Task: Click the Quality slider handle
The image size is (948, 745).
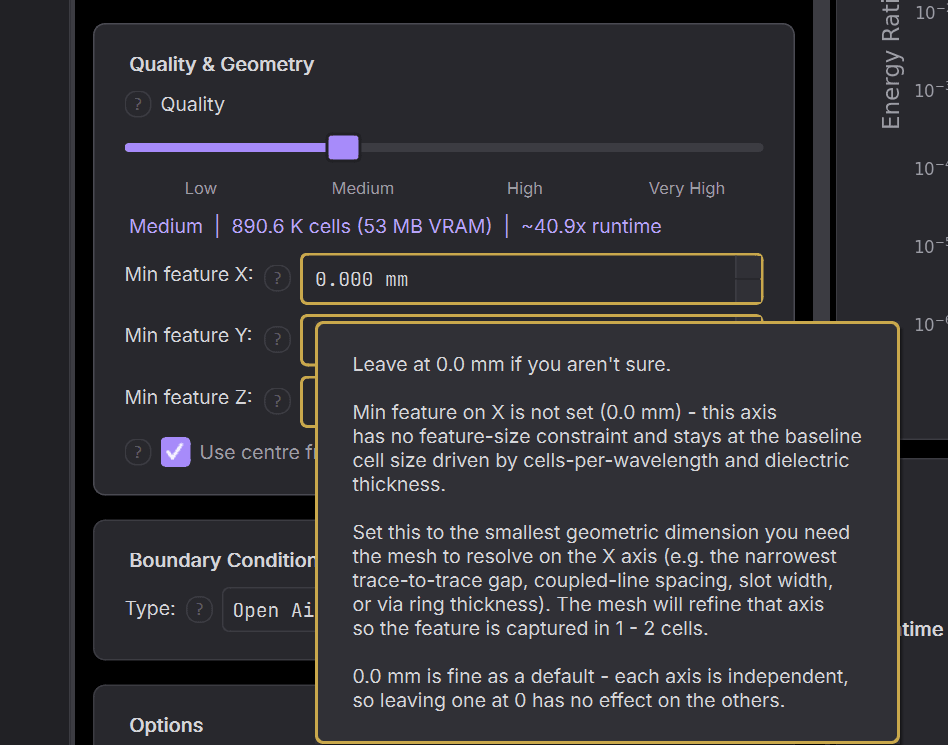Action: [x=343, y=148]
